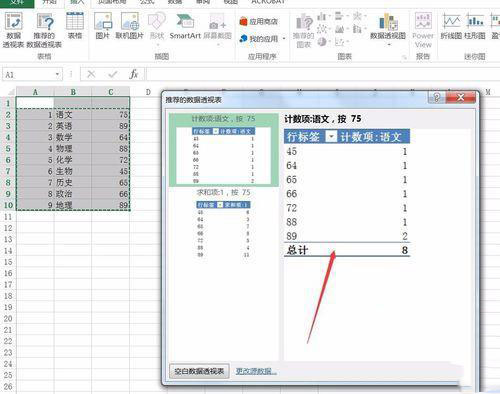The image size is (500, 394).
Task: Select the 计数项:语文 pivot table thumbnail
Action: (224, 150)
